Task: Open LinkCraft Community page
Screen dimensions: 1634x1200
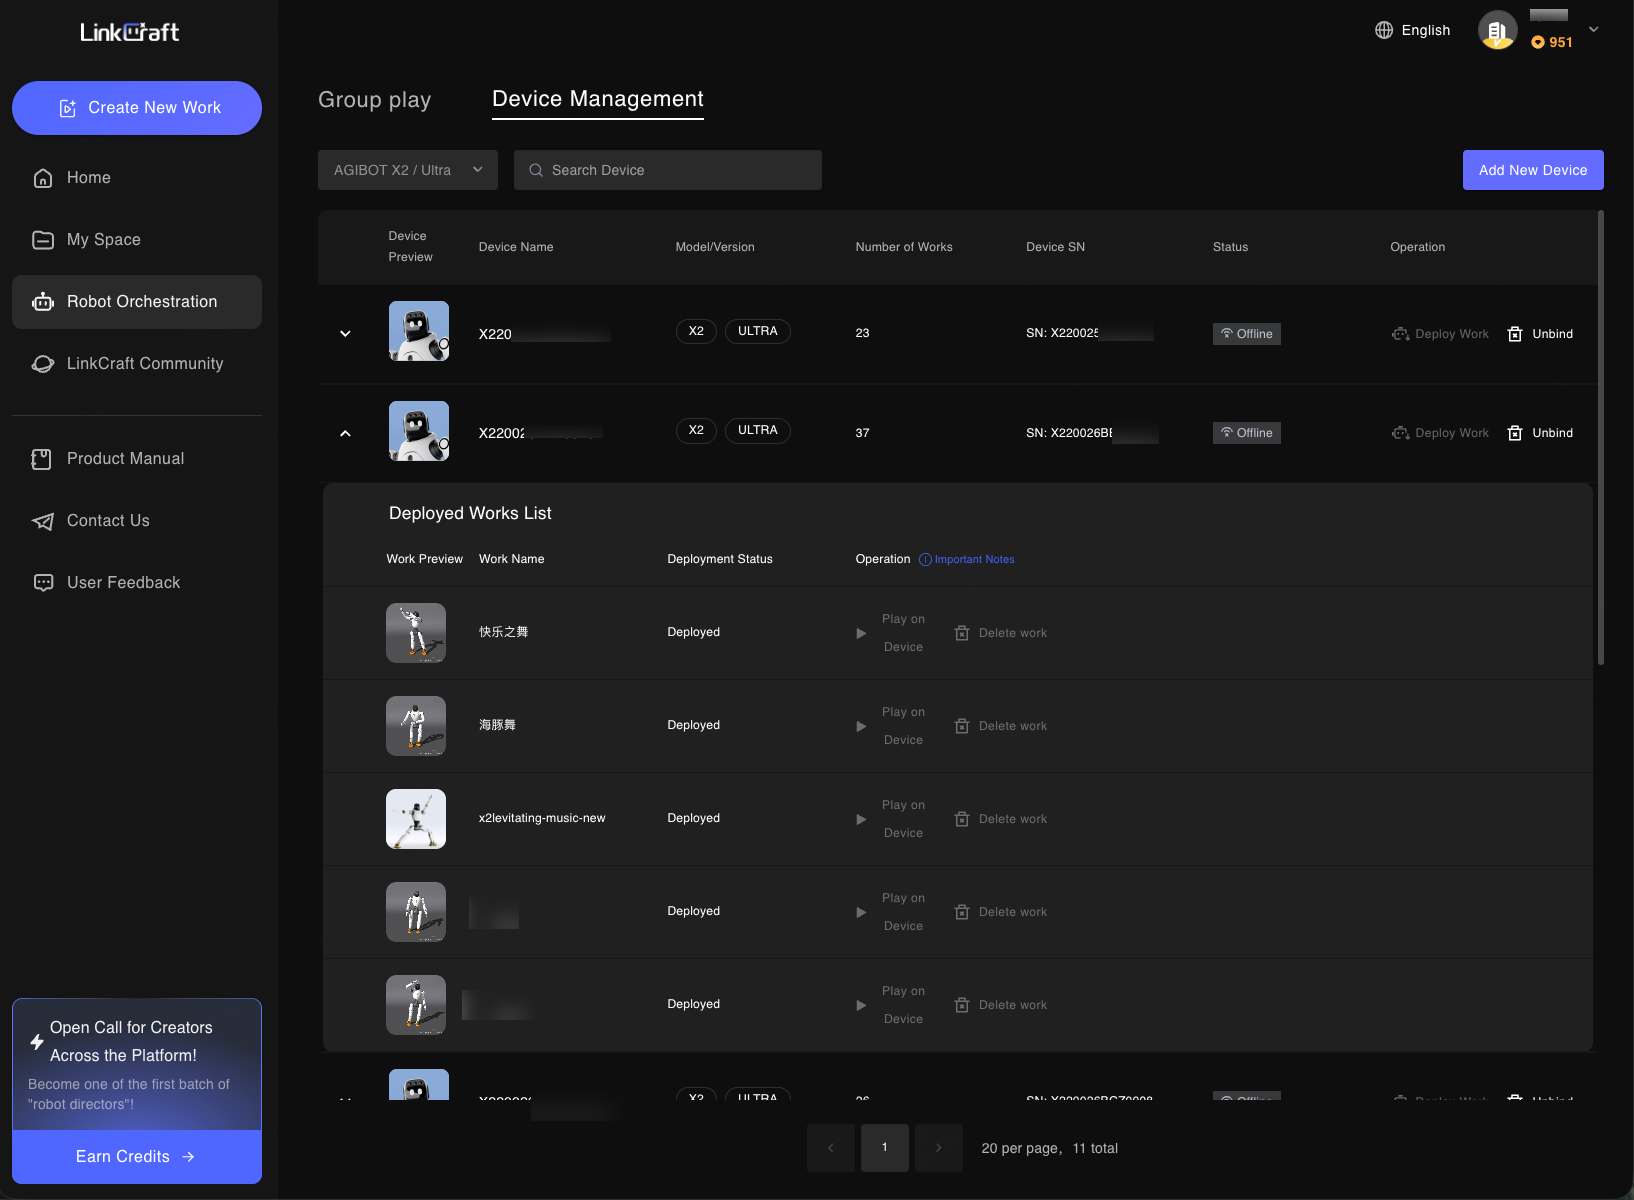Action: [x=137, y=364]
